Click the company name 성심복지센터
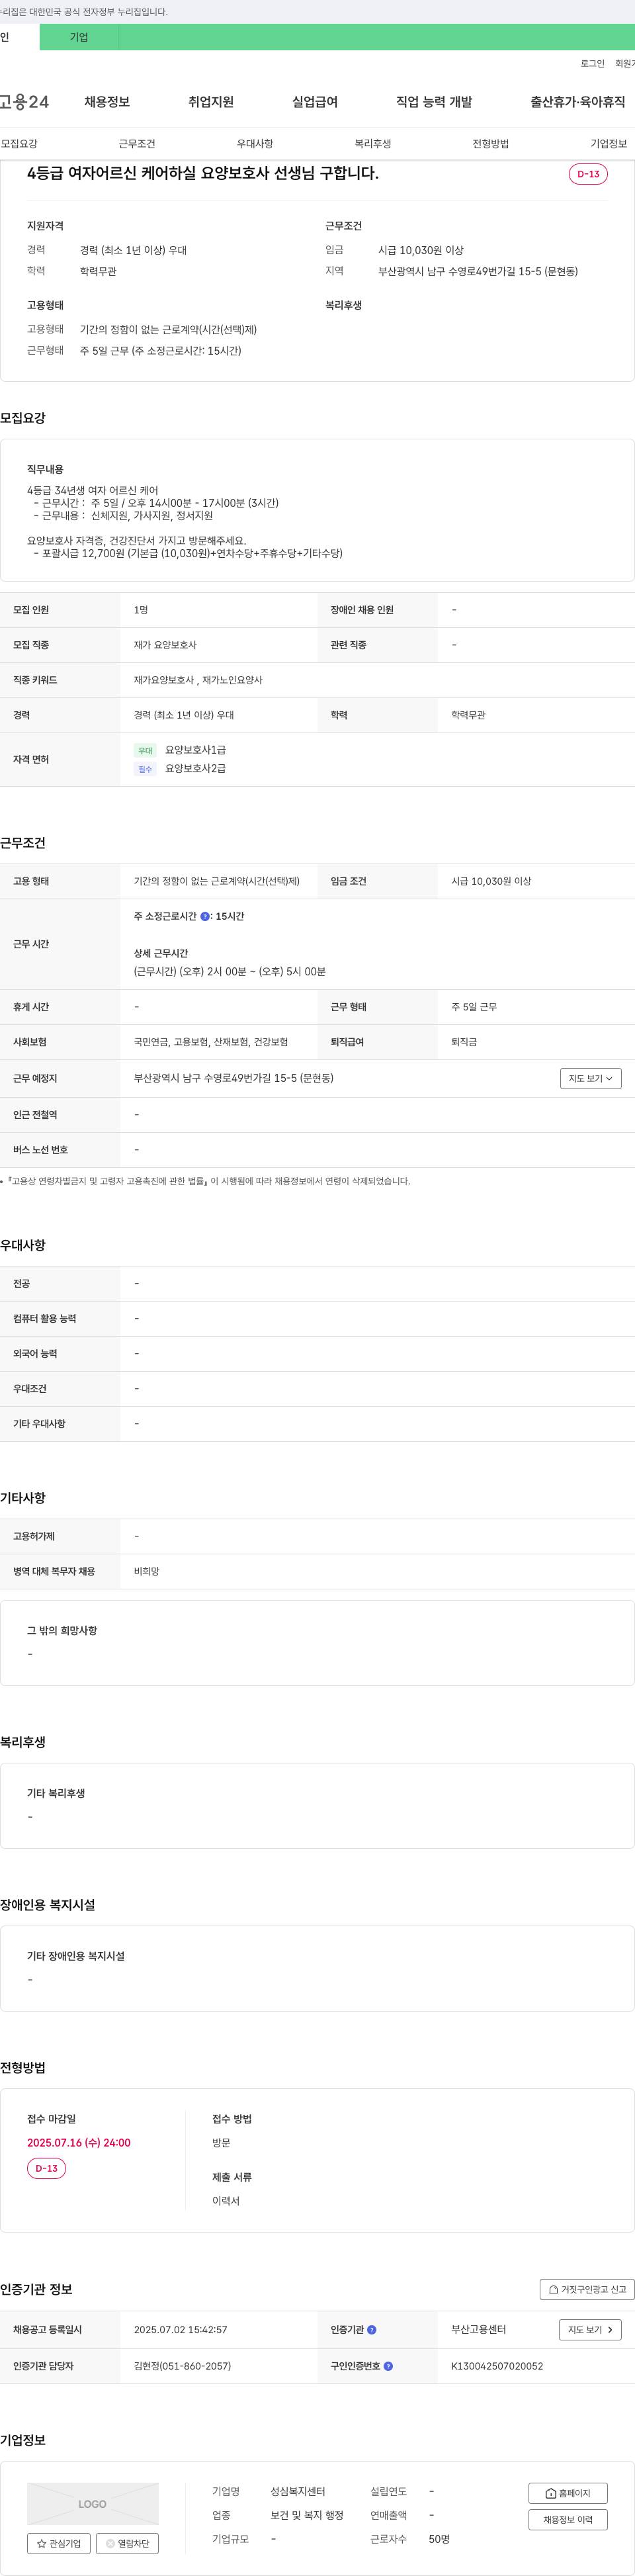635x2576 pixels. (x=298, y=2491)
